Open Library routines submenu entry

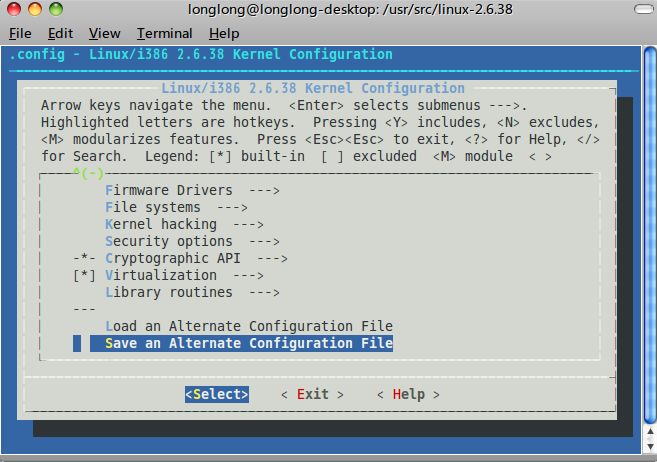(x=192, y=292)
